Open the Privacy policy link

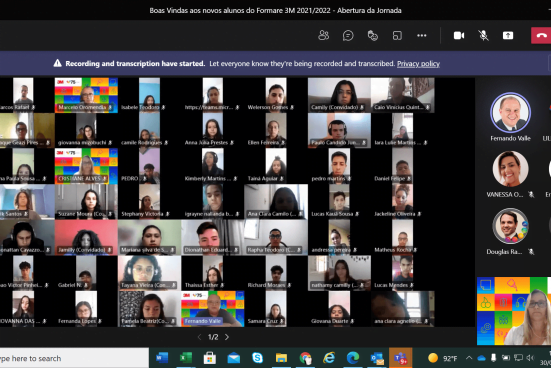418,64
